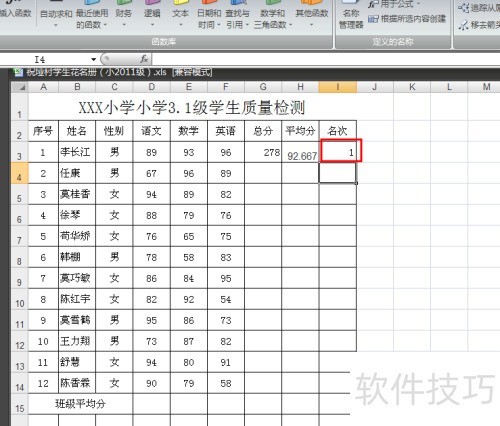
Task: Click the title cell XXX小学小学3.1级学生质量检测
Action: (192, 107)
